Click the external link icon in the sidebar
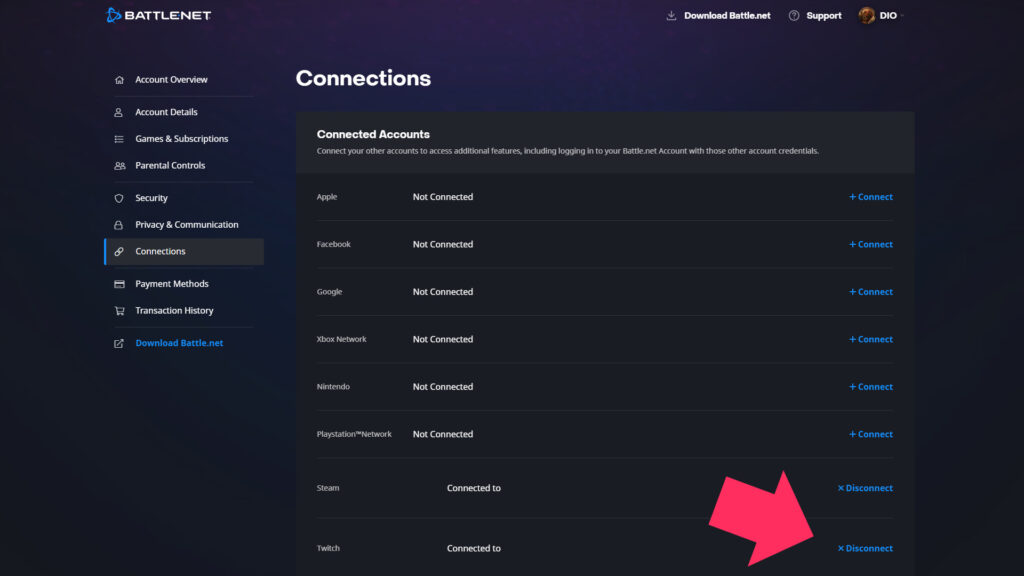Image resolution: width=1024 pixels, height=576 pixels. click(119, 344)
